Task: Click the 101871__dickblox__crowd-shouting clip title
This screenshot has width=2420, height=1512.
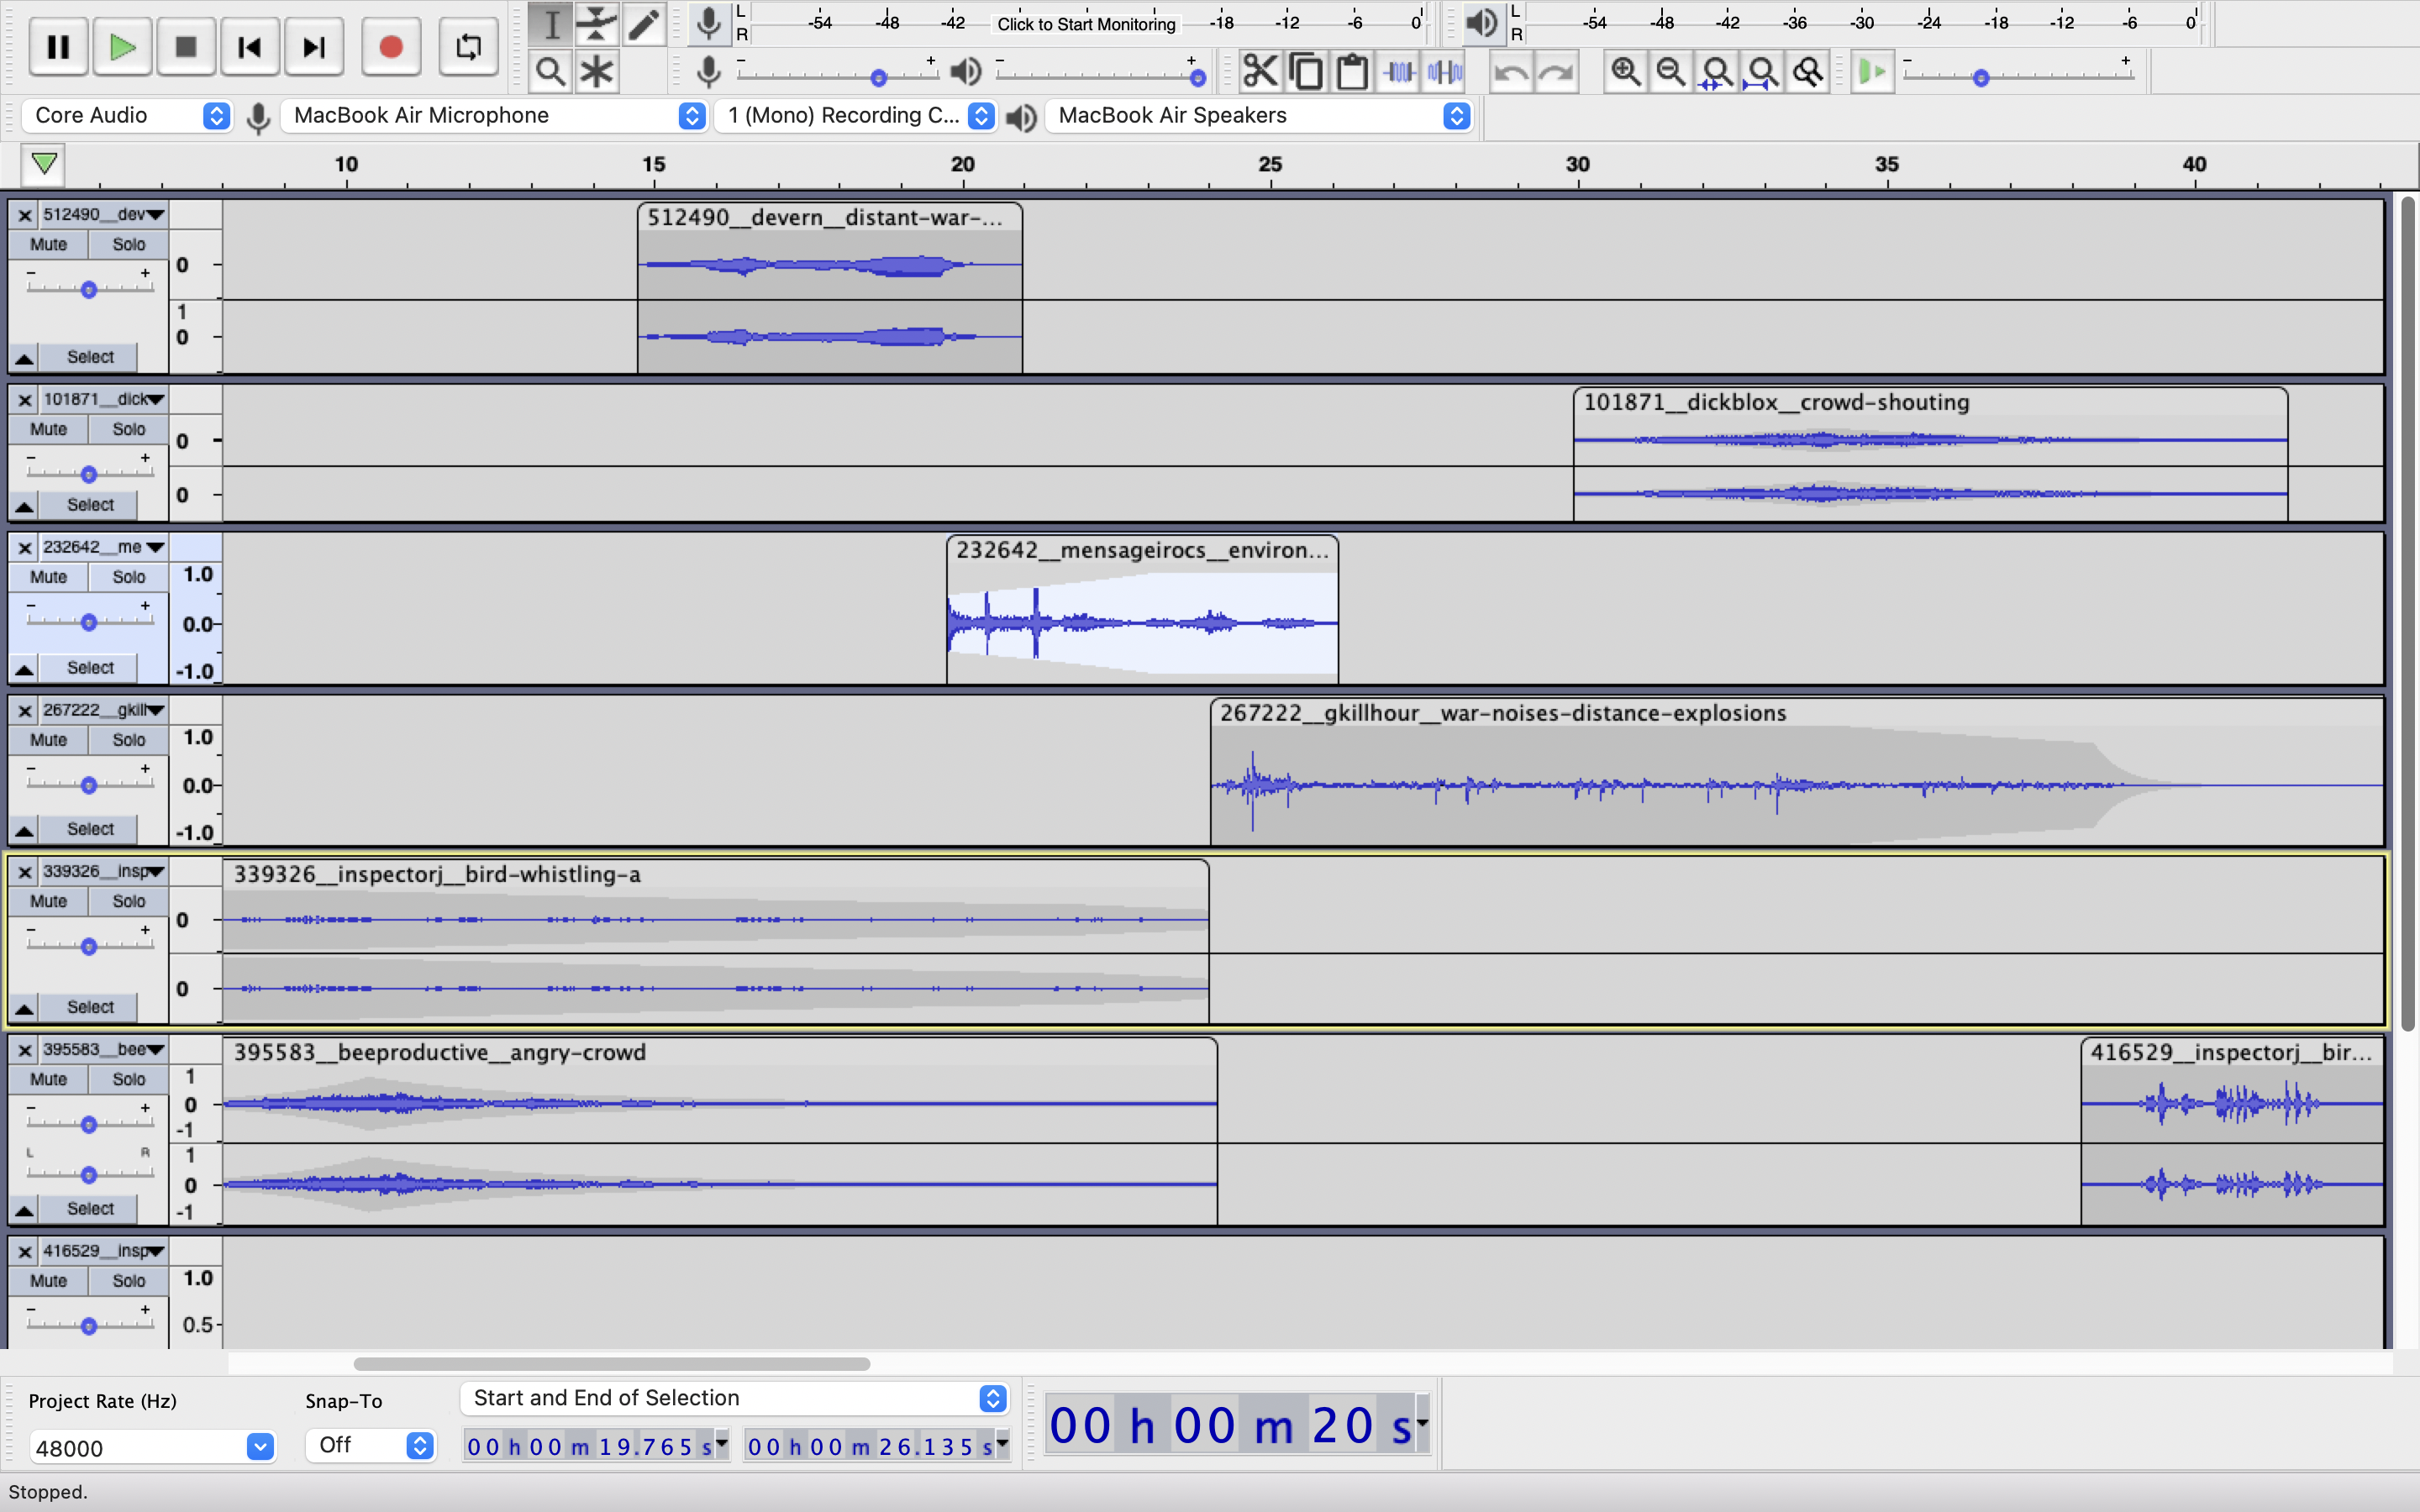Action: [x=1777, y=402]
